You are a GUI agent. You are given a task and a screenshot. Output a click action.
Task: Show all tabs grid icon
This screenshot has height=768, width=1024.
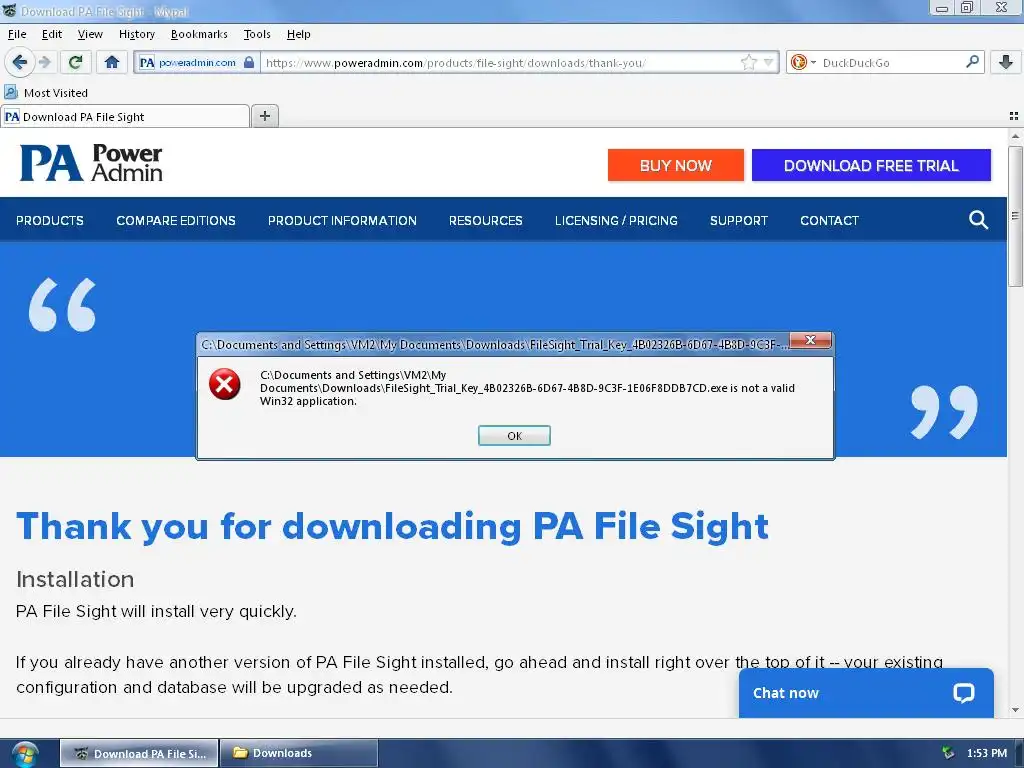[1014, 116]
